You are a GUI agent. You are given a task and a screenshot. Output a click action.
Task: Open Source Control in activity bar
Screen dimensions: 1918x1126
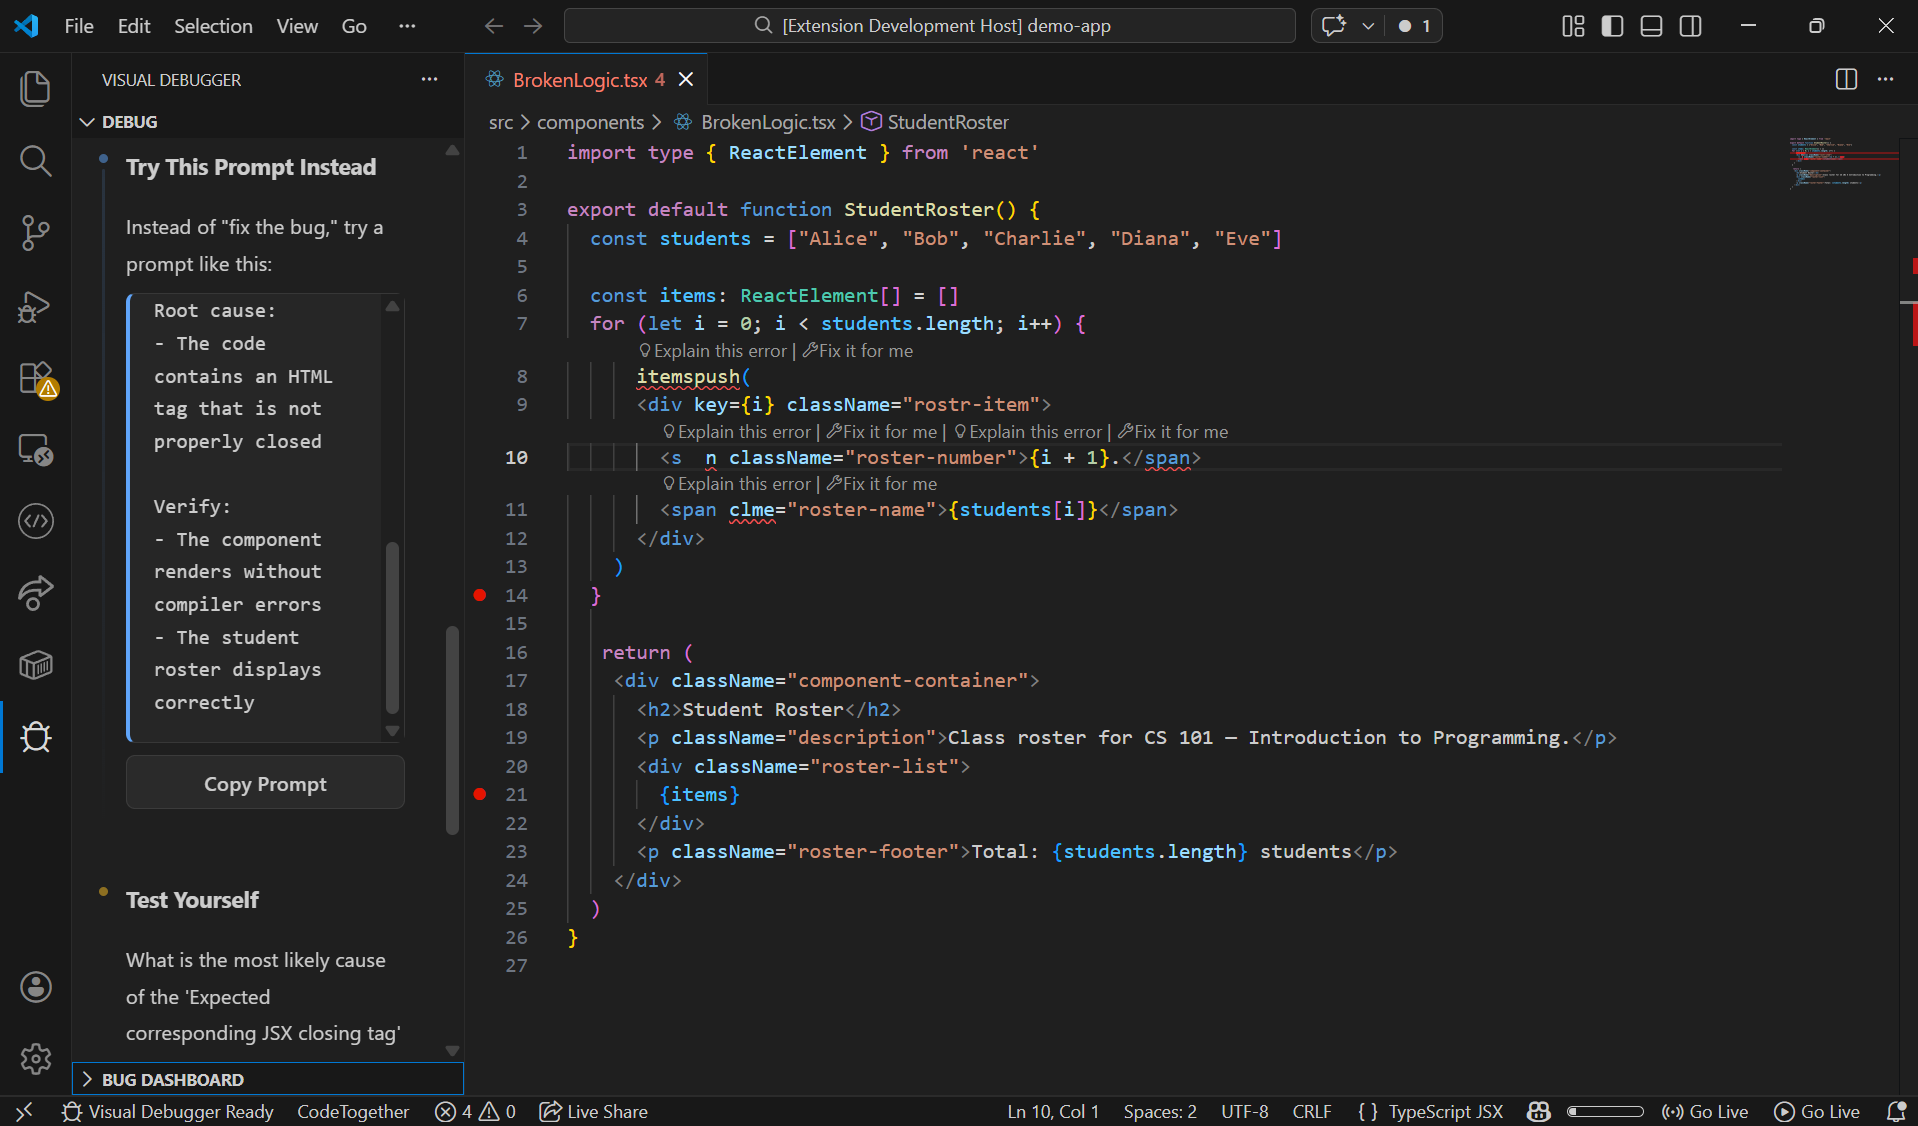[36, 233]
